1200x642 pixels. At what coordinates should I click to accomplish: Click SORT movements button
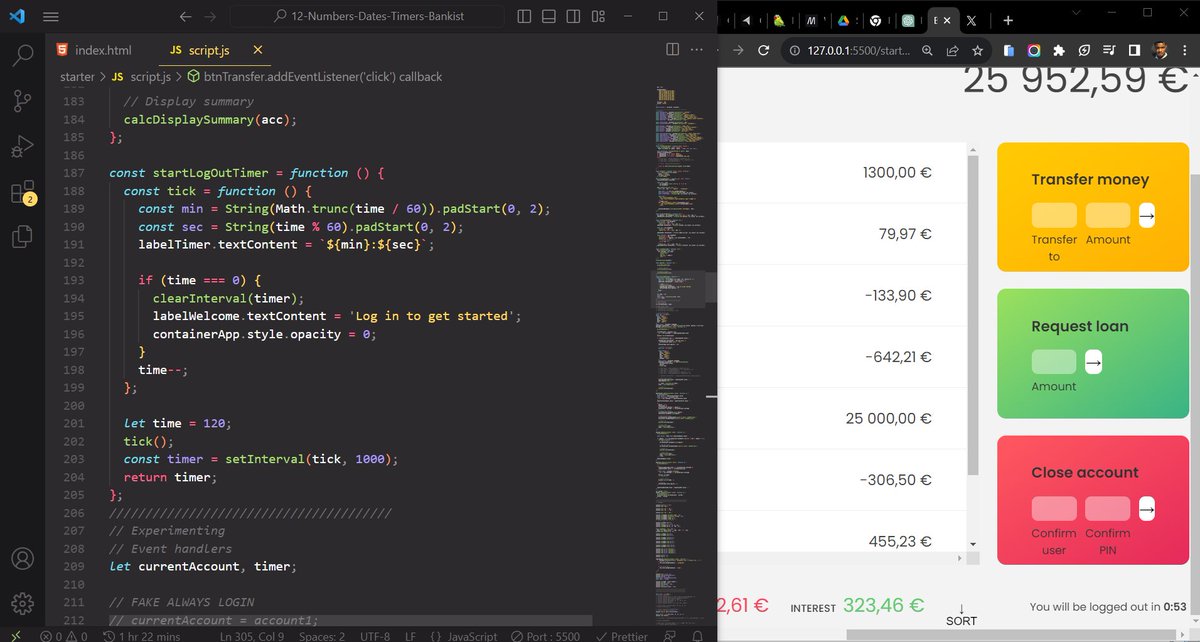pos(961,614)
